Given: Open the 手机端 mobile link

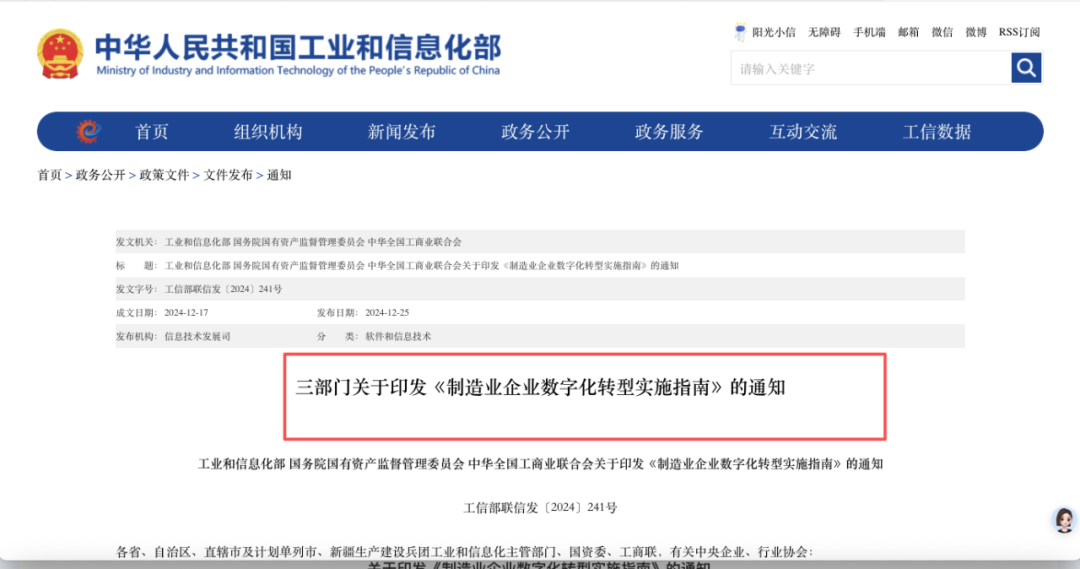Looking at the screenshot, I should 869,32.
